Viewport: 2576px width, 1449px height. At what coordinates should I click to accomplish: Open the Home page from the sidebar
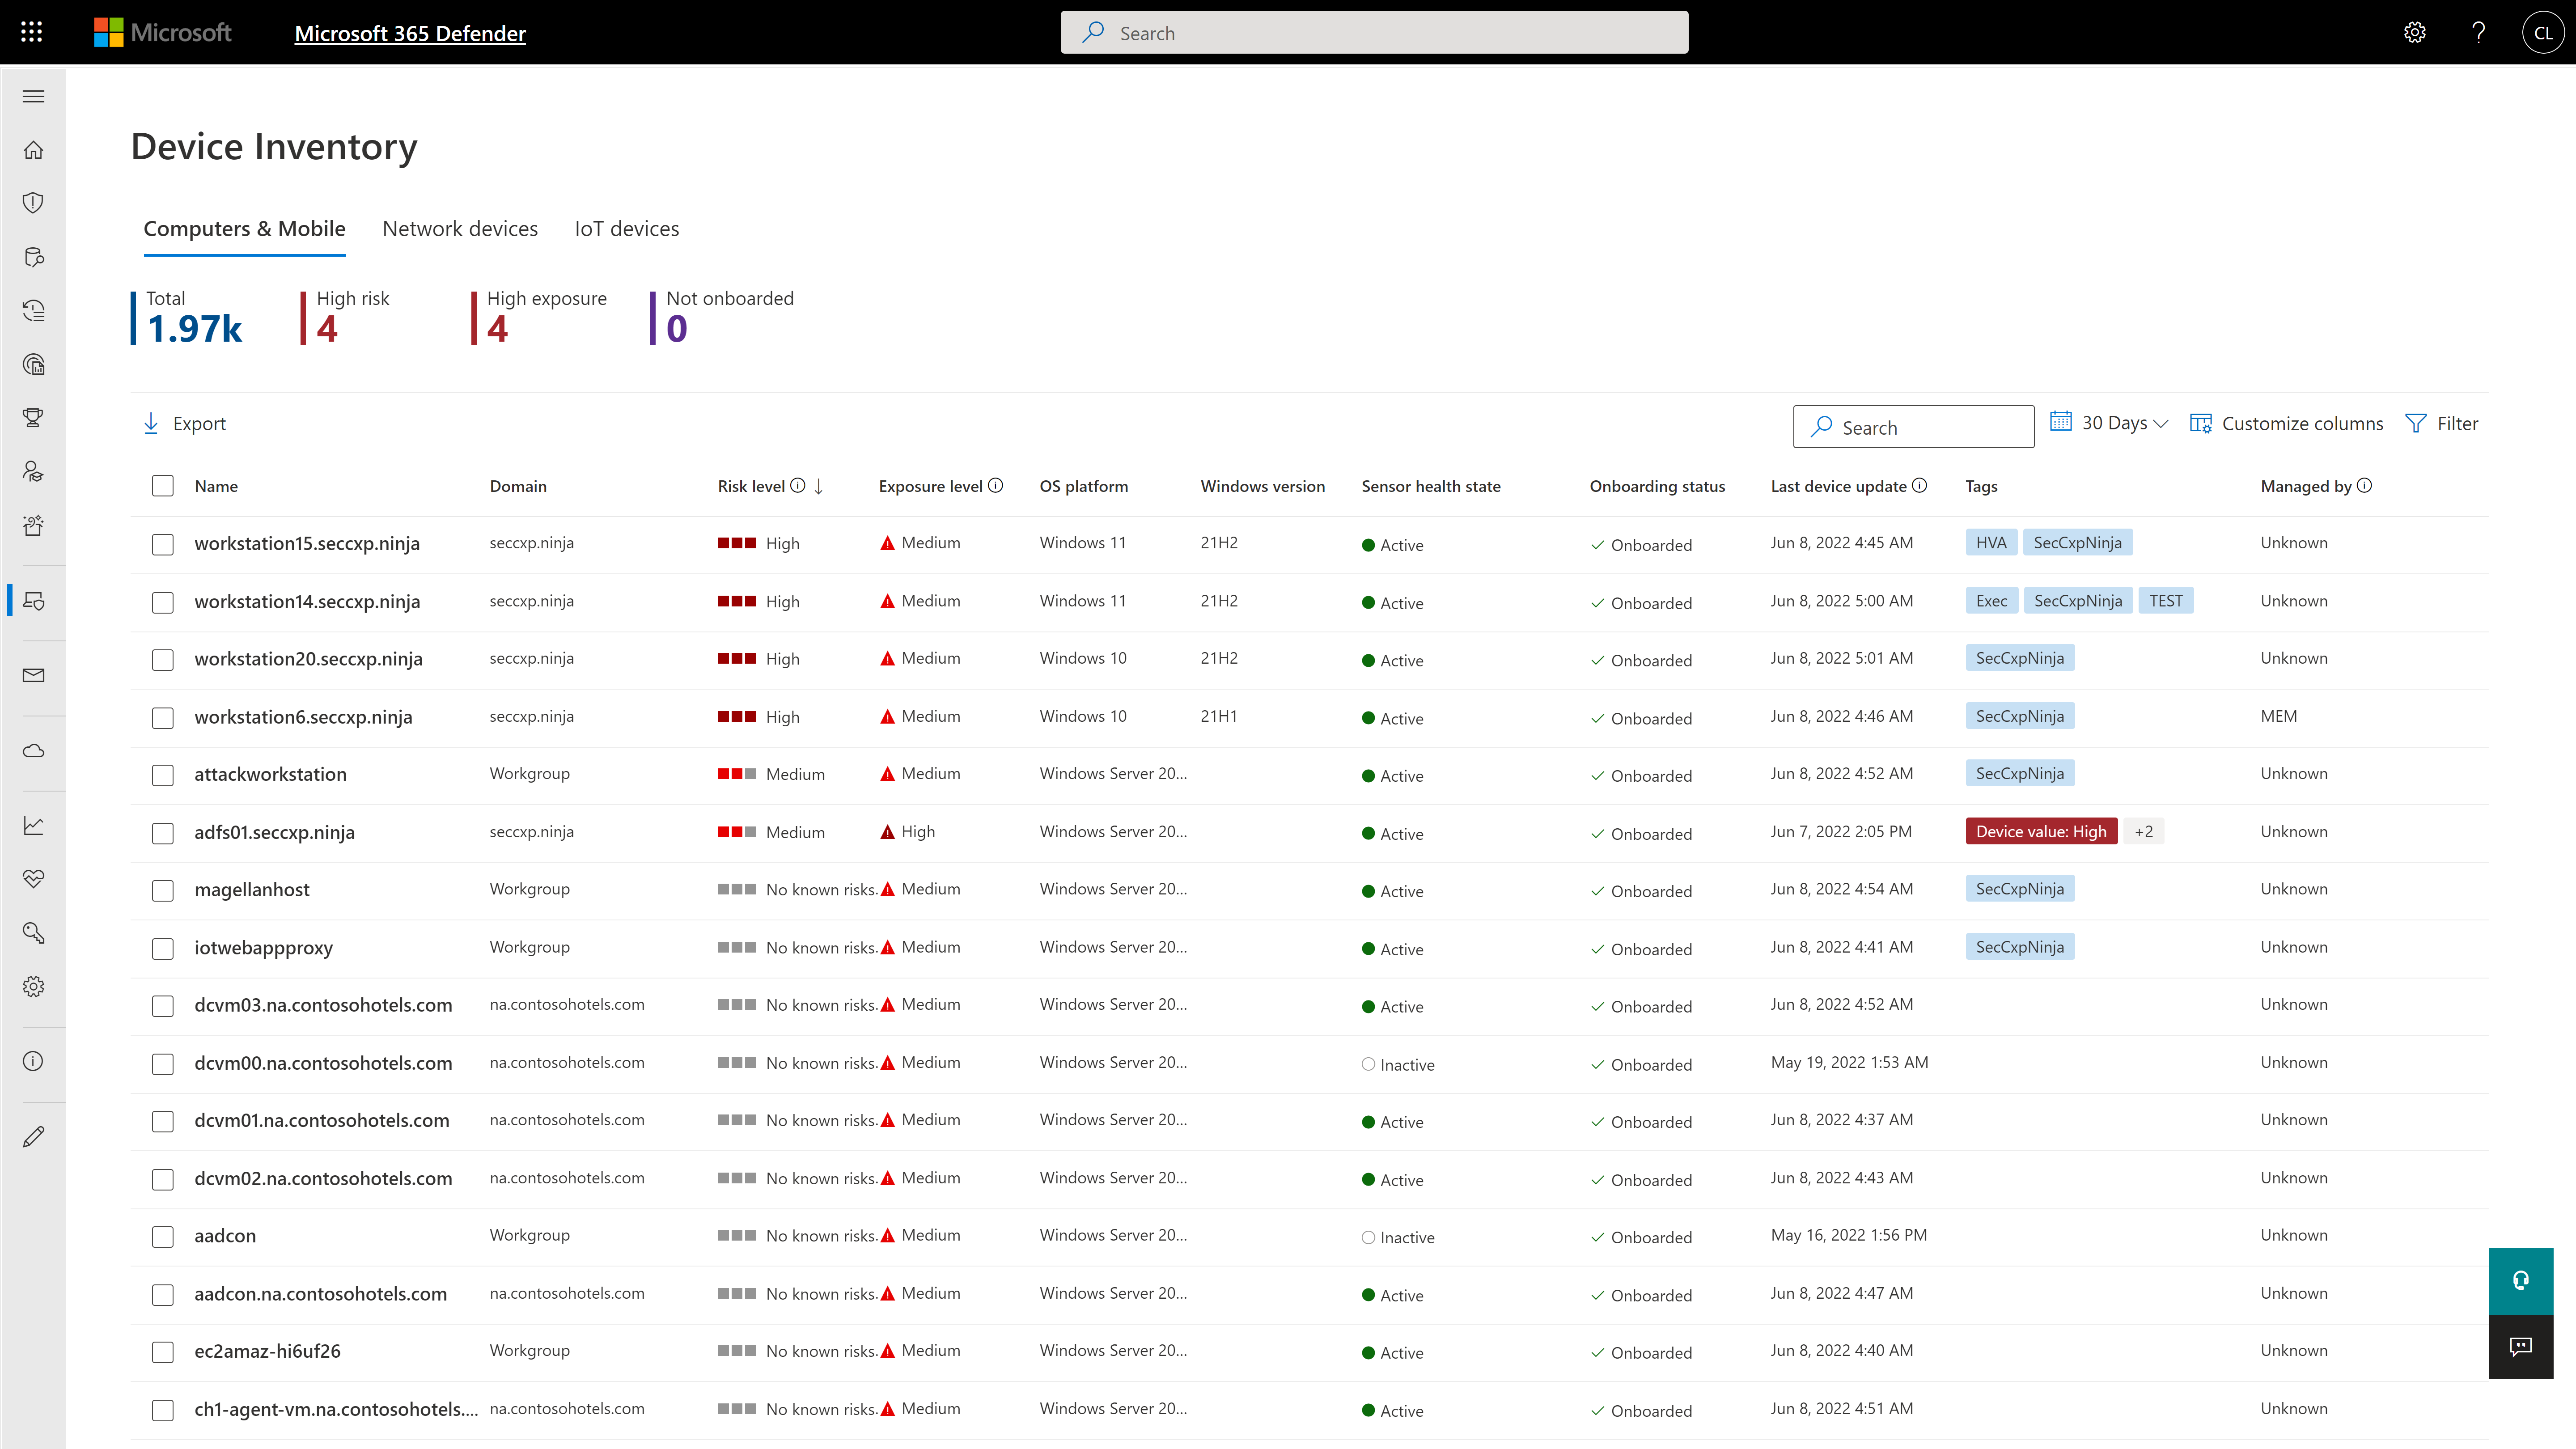tap(33, 149)
